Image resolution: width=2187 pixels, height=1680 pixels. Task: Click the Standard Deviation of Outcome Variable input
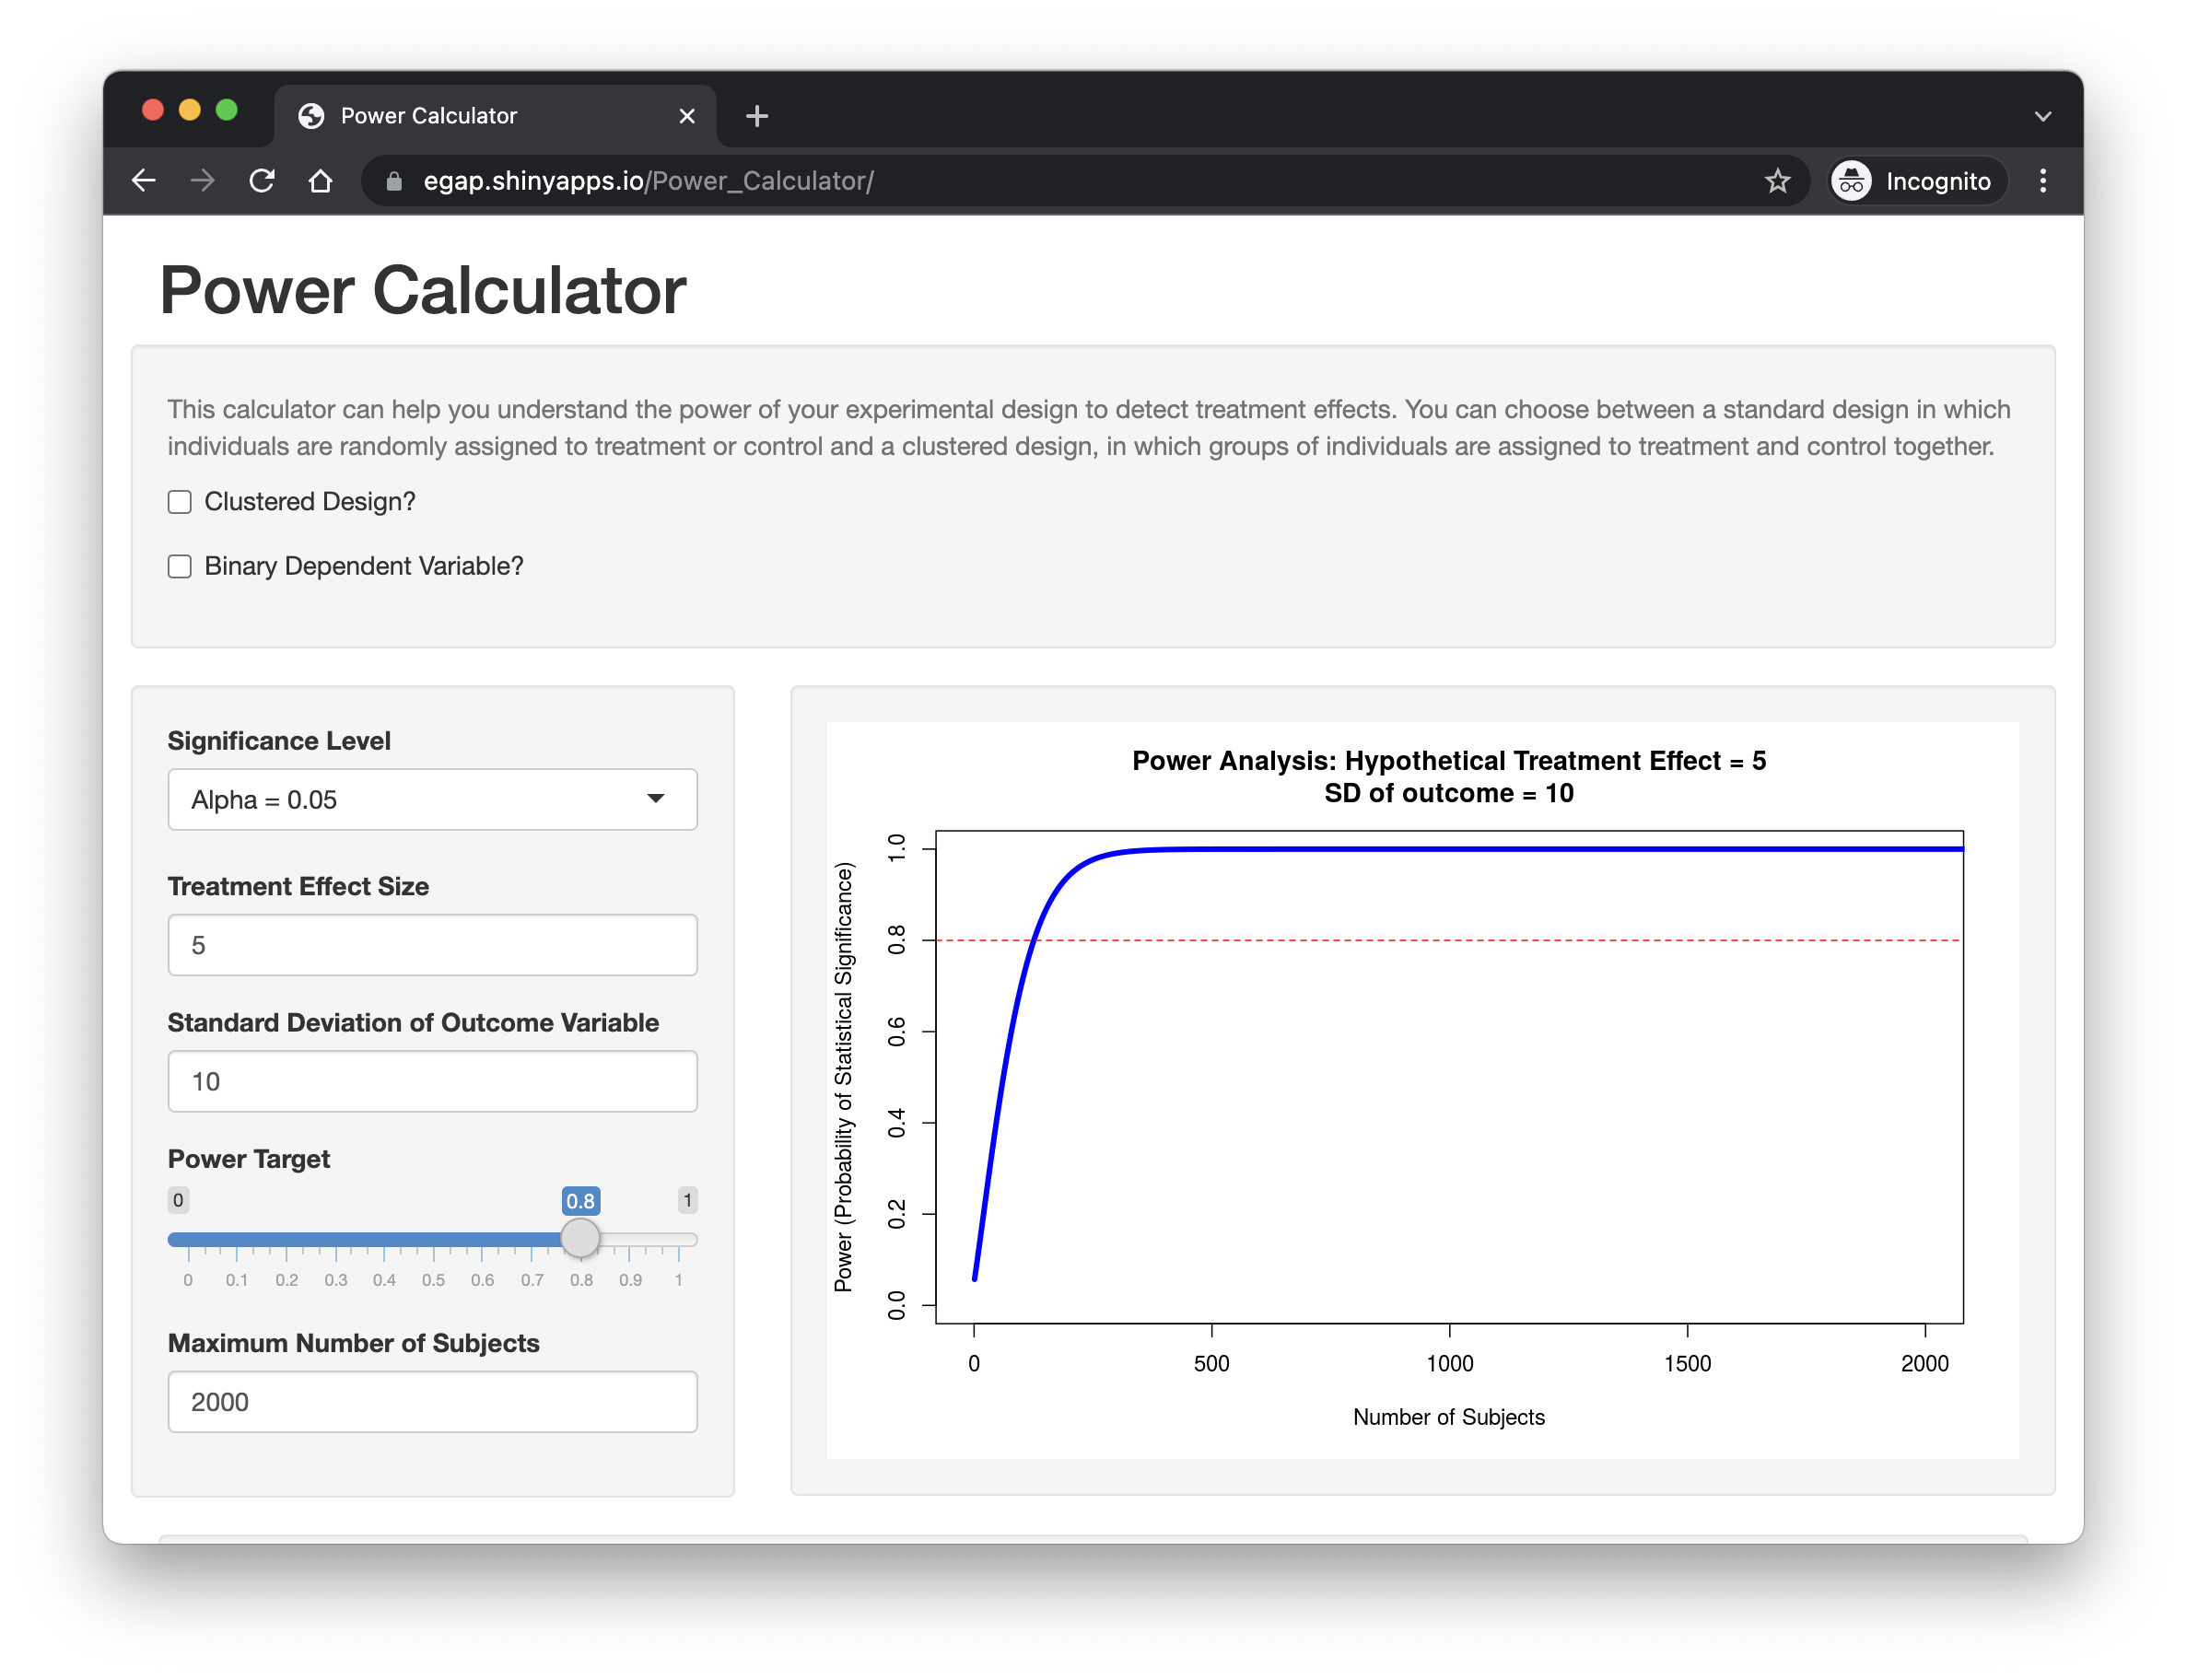432,1081
